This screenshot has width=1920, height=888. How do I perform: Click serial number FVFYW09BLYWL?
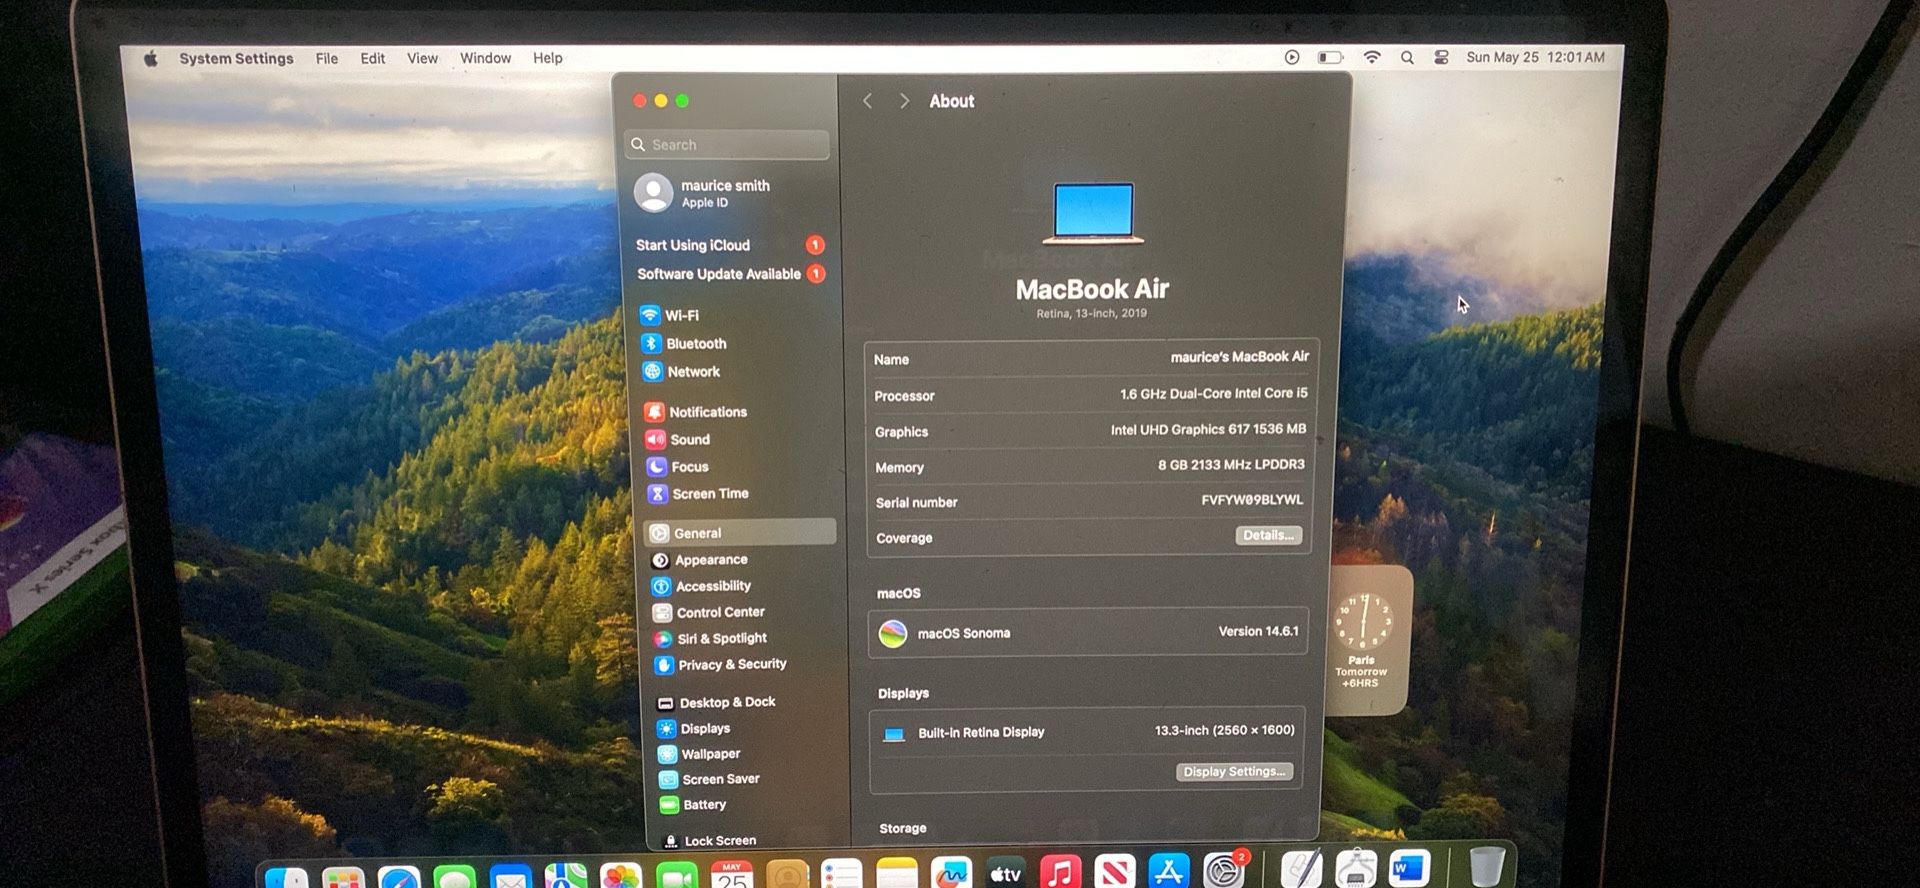[1252, 500]
